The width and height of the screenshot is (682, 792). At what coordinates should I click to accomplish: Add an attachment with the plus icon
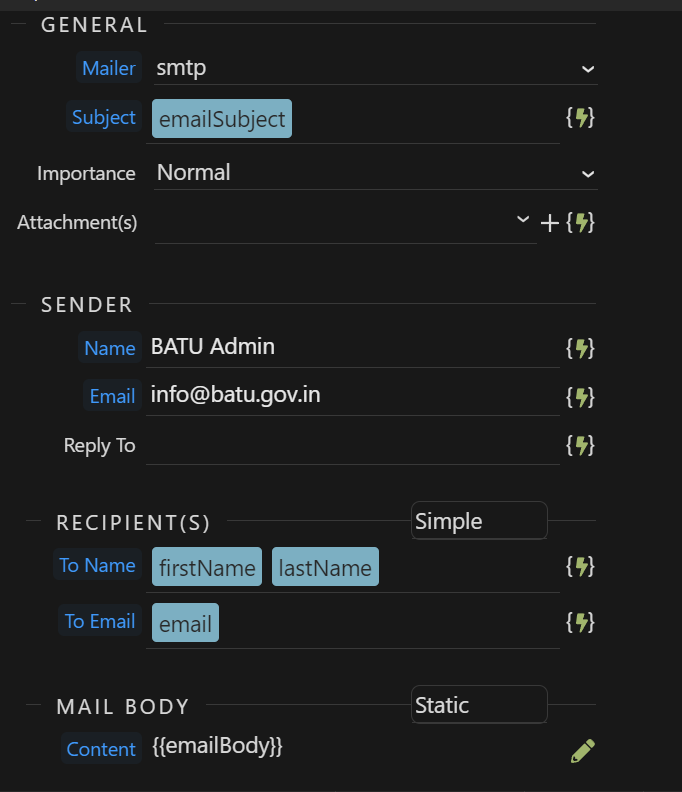coord(549,222)
